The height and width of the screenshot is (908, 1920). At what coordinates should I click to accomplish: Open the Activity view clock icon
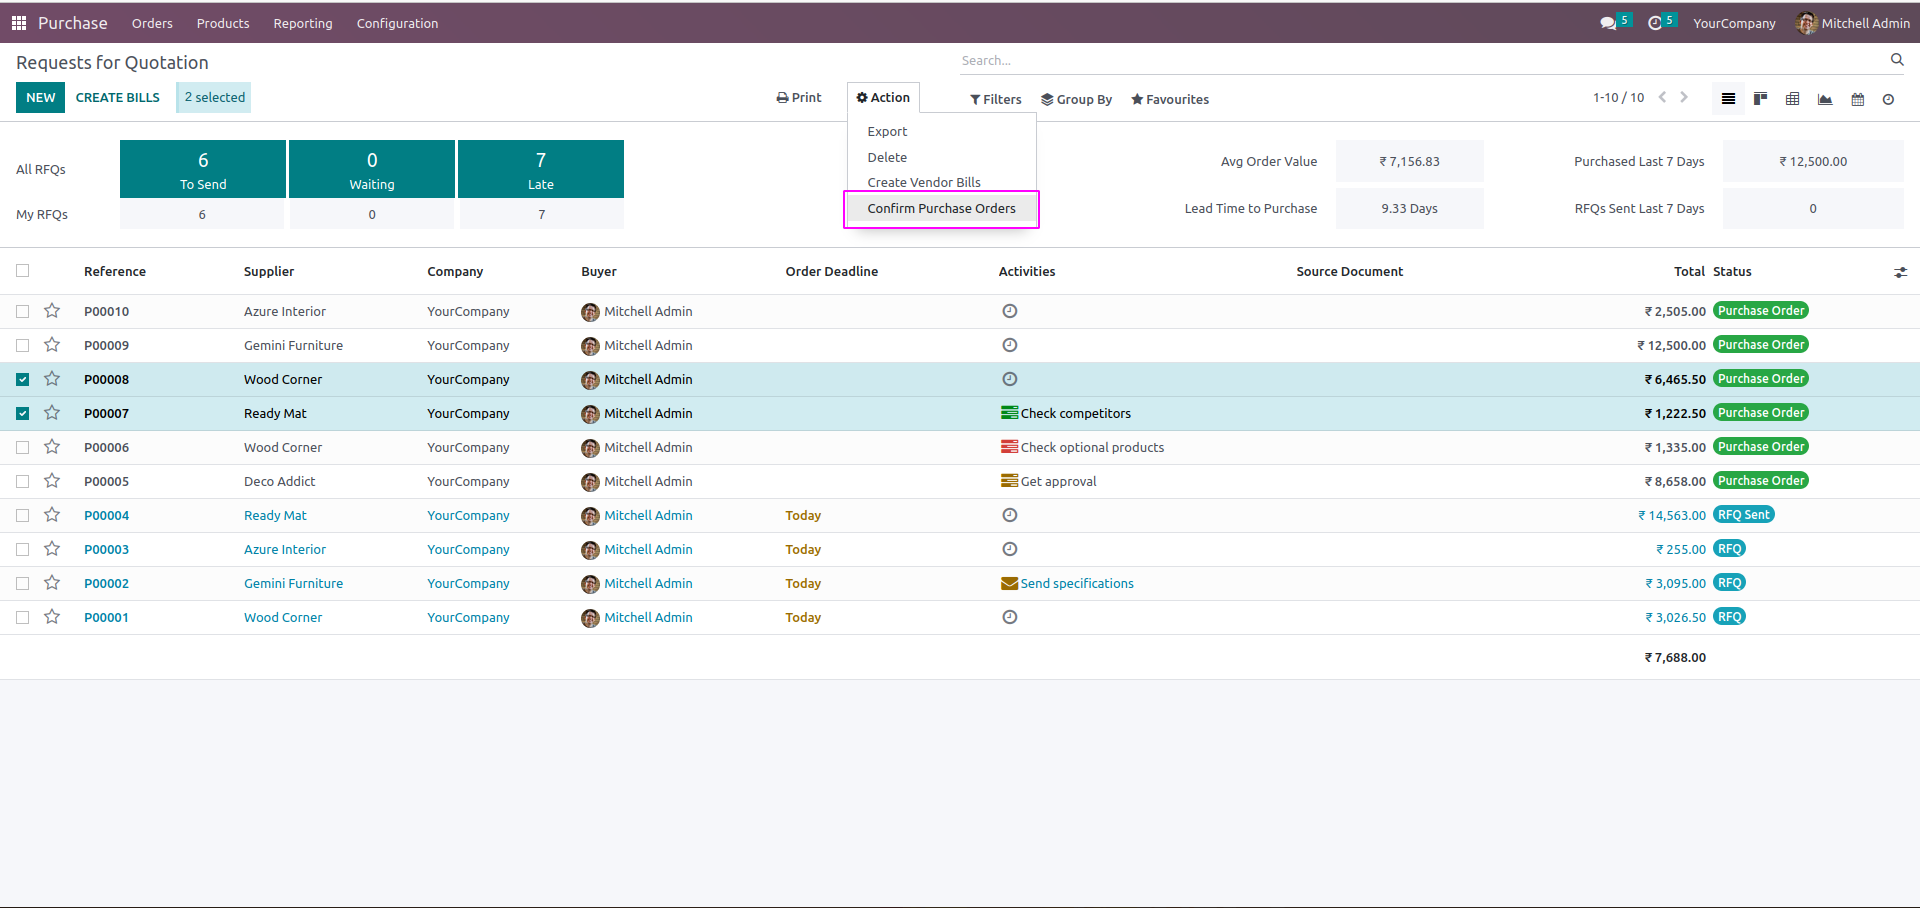point(1888,99)
